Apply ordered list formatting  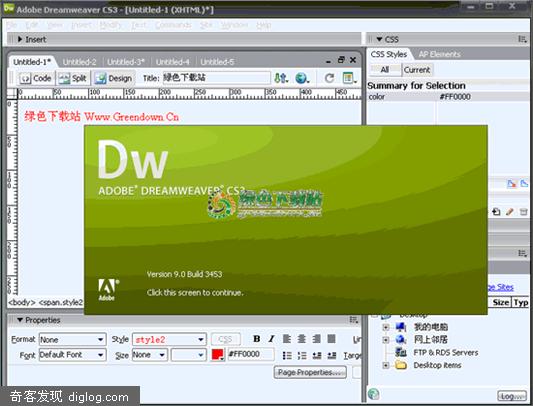(302, 356)
